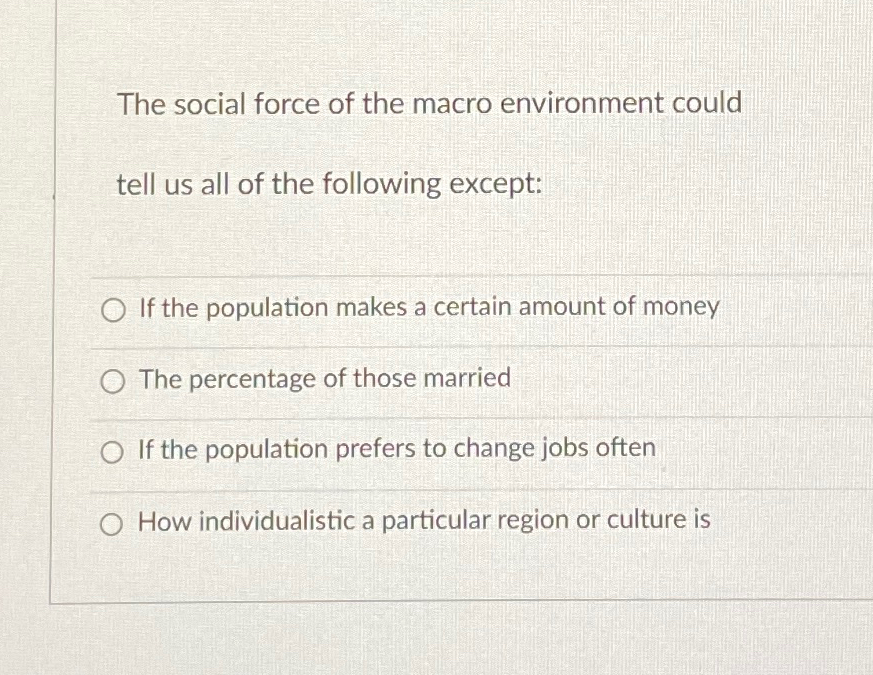Click the question title text
This screenshot has height=675, width=873.
click(429, 103)
